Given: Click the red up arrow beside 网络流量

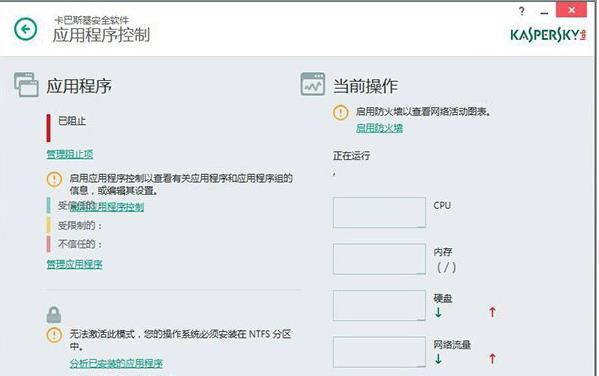Looking at the screenshot, I should [492, 358].
